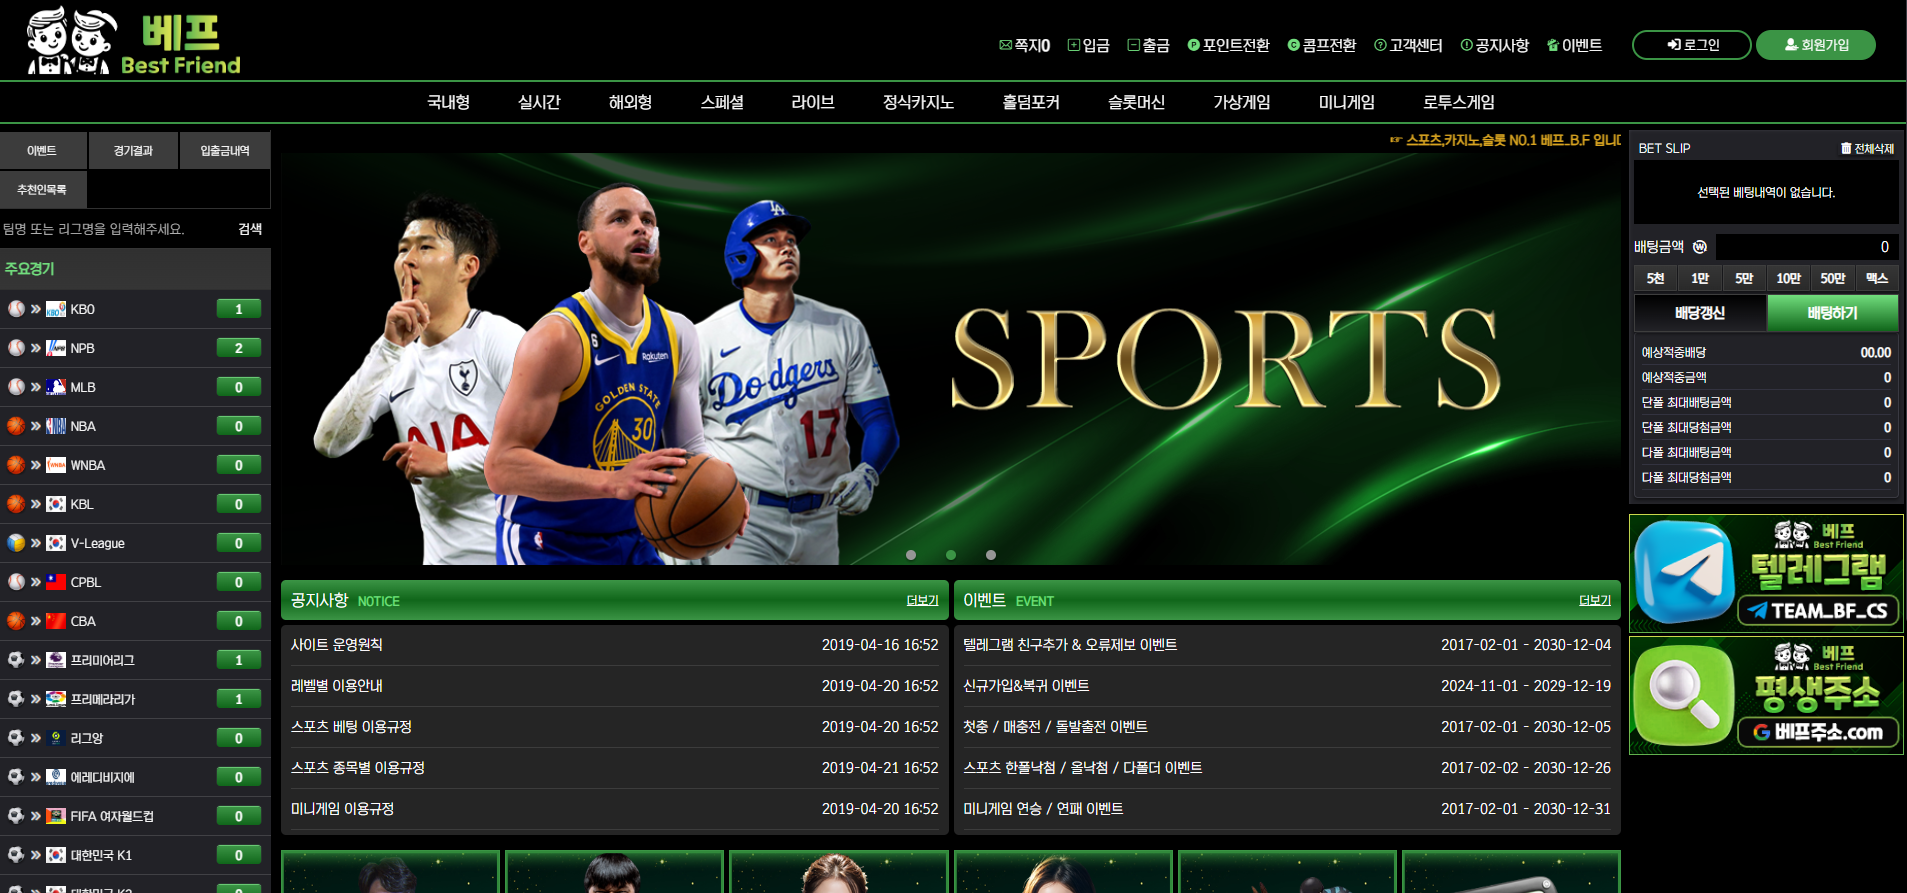Switch to the third banner slide dot
1907x893 pixels.
click(991, 555)
